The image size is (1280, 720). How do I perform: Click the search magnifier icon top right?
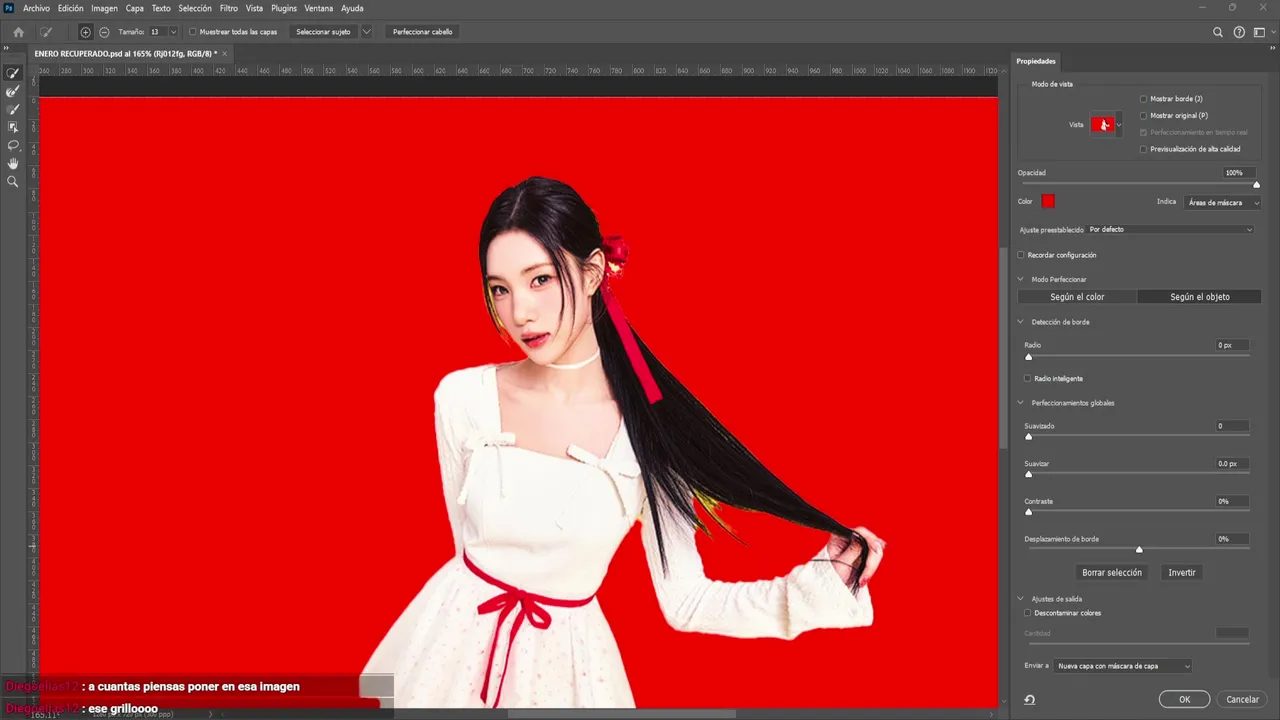coord(1218,32)
